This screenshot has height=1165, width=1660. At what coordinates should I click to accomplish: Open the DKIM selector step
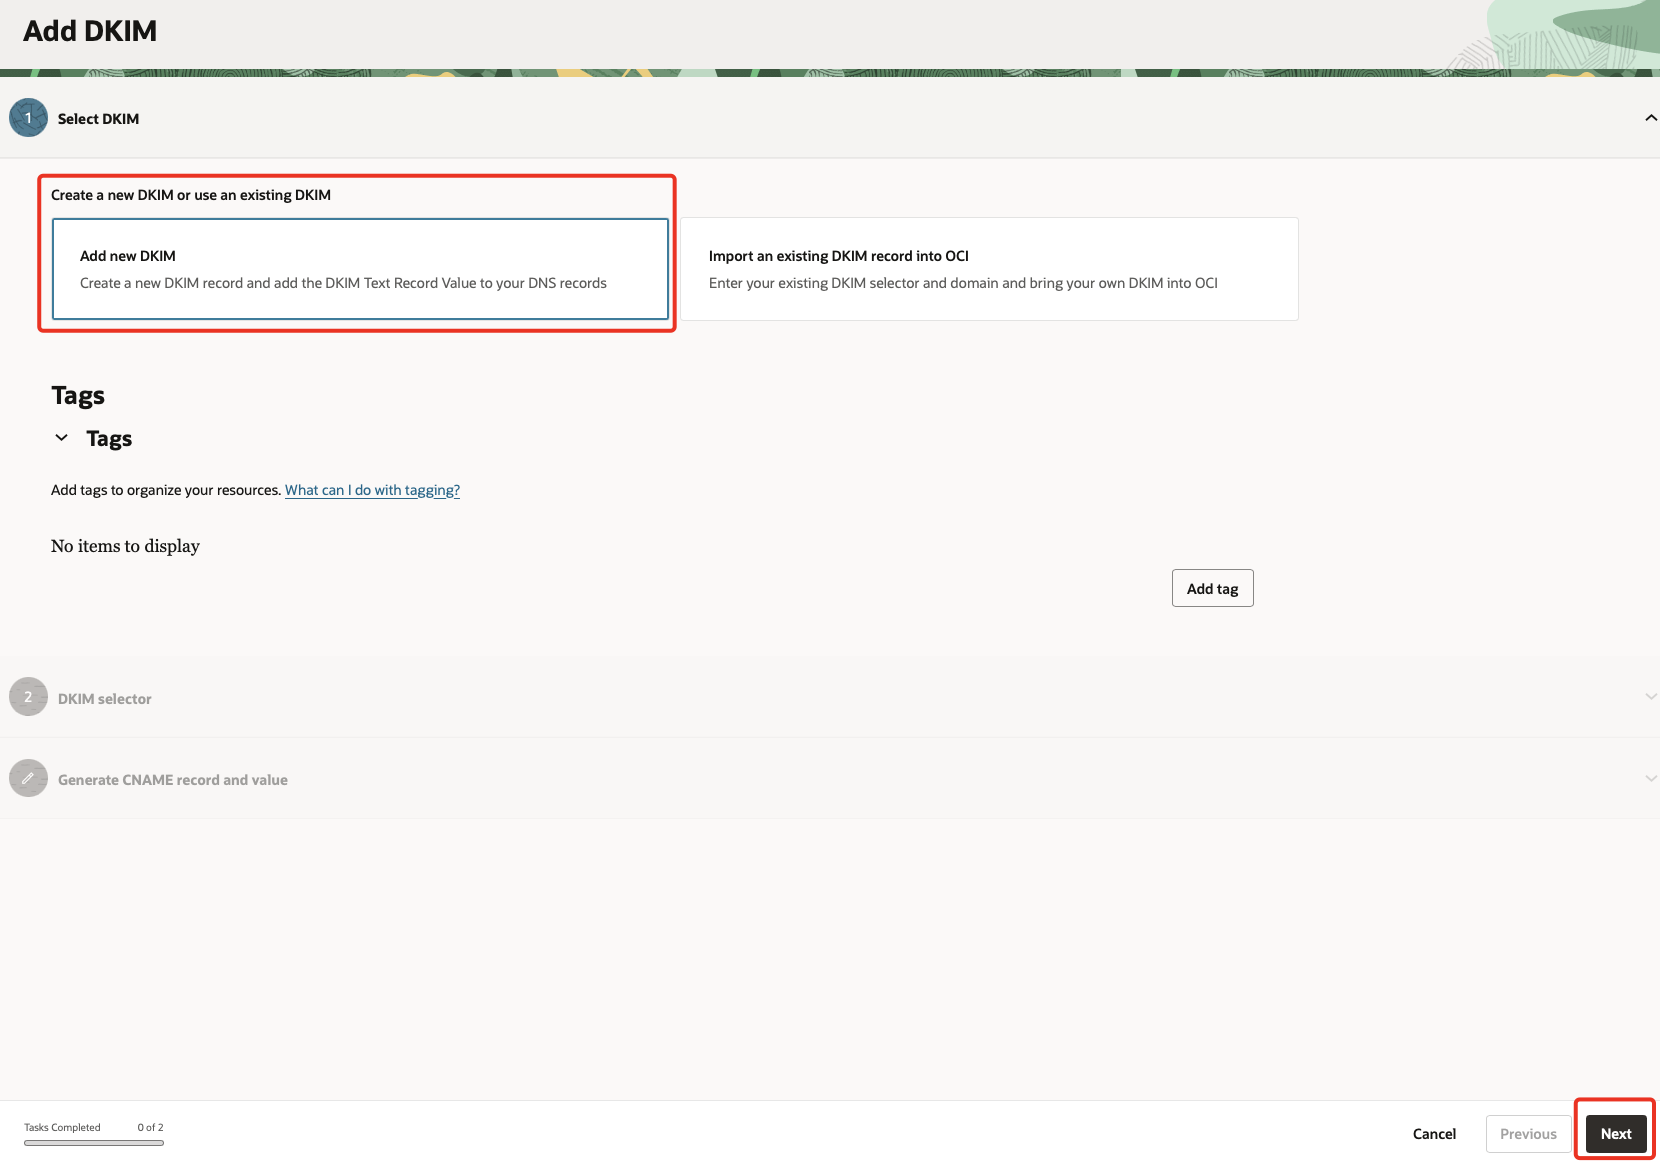tap(104, 697)
